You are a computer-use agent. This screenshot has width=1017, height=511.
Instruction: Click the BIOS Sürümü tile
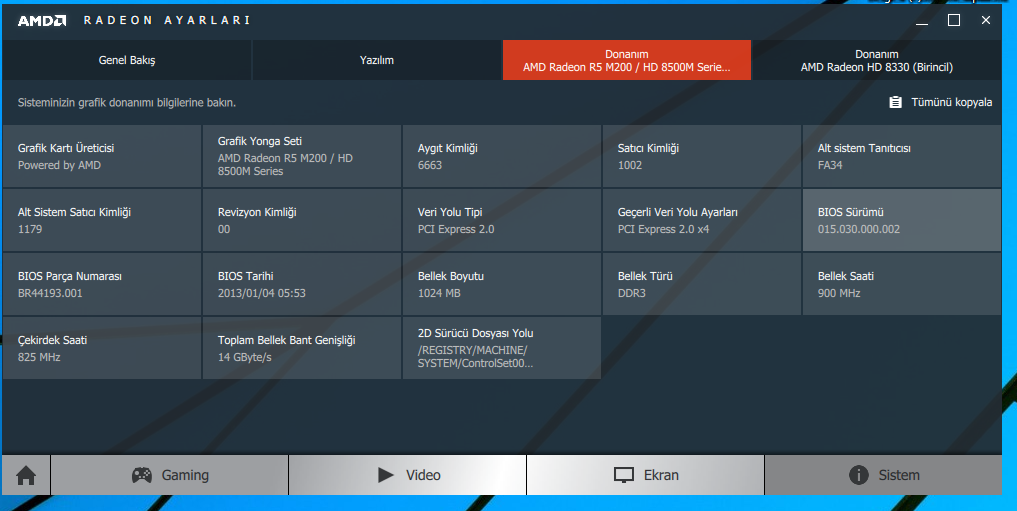click(x=902, y=220)
